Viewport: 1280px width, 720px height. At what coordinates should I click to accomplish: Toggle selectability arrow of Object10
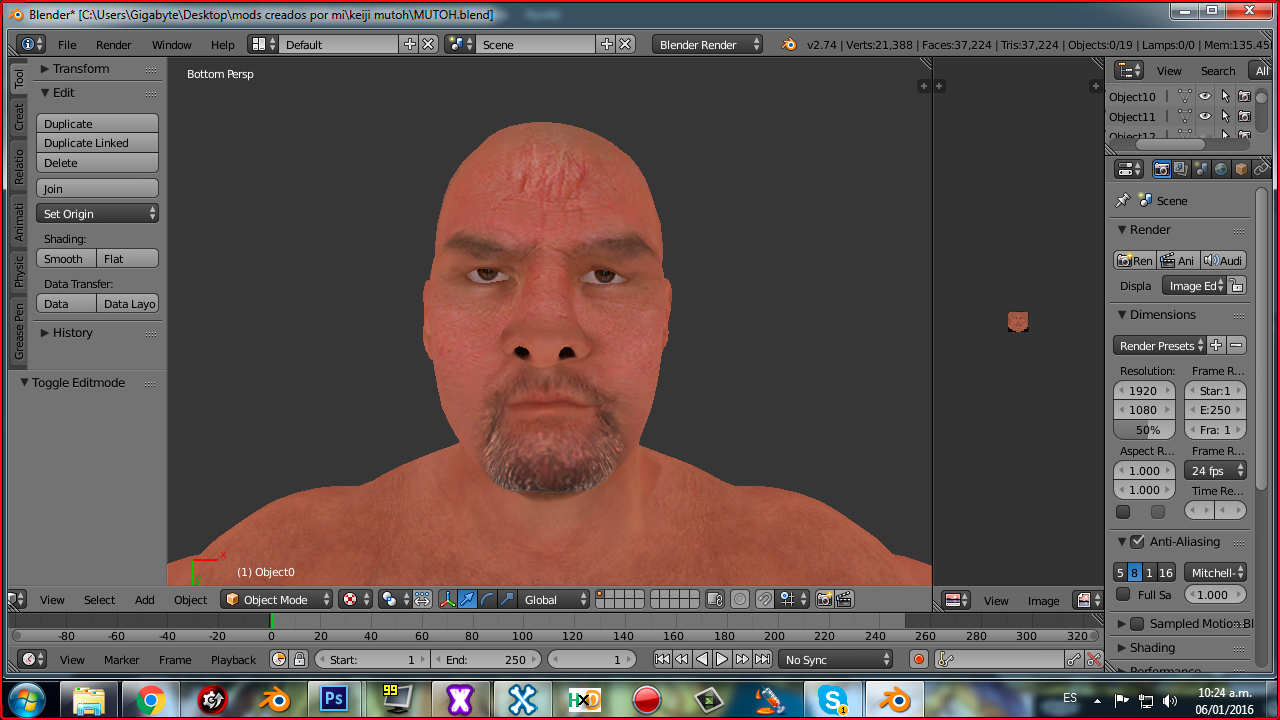pos(1225,96)
